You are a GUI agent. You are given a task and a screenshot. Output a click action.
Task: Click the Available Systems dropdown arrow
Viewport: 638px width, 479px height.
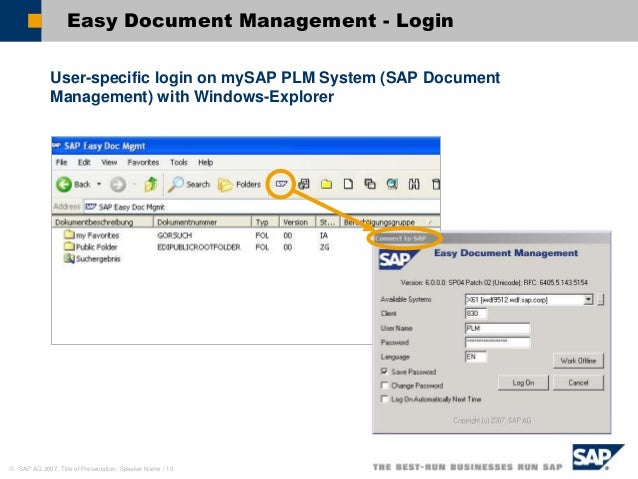tap(588, 300)
